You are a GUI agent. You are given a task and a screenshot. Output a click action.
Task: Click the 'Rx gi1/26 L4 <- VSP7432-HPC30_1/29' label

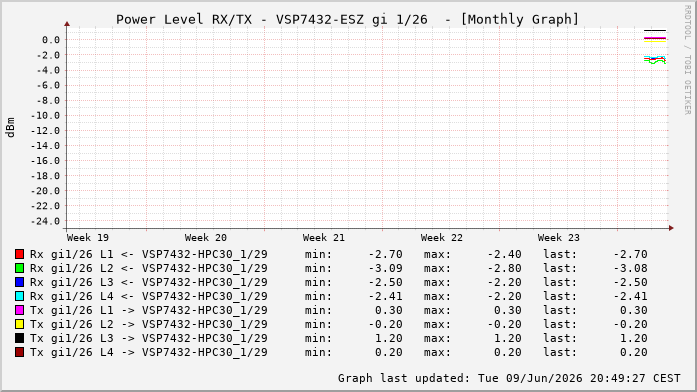click(148, 296)
